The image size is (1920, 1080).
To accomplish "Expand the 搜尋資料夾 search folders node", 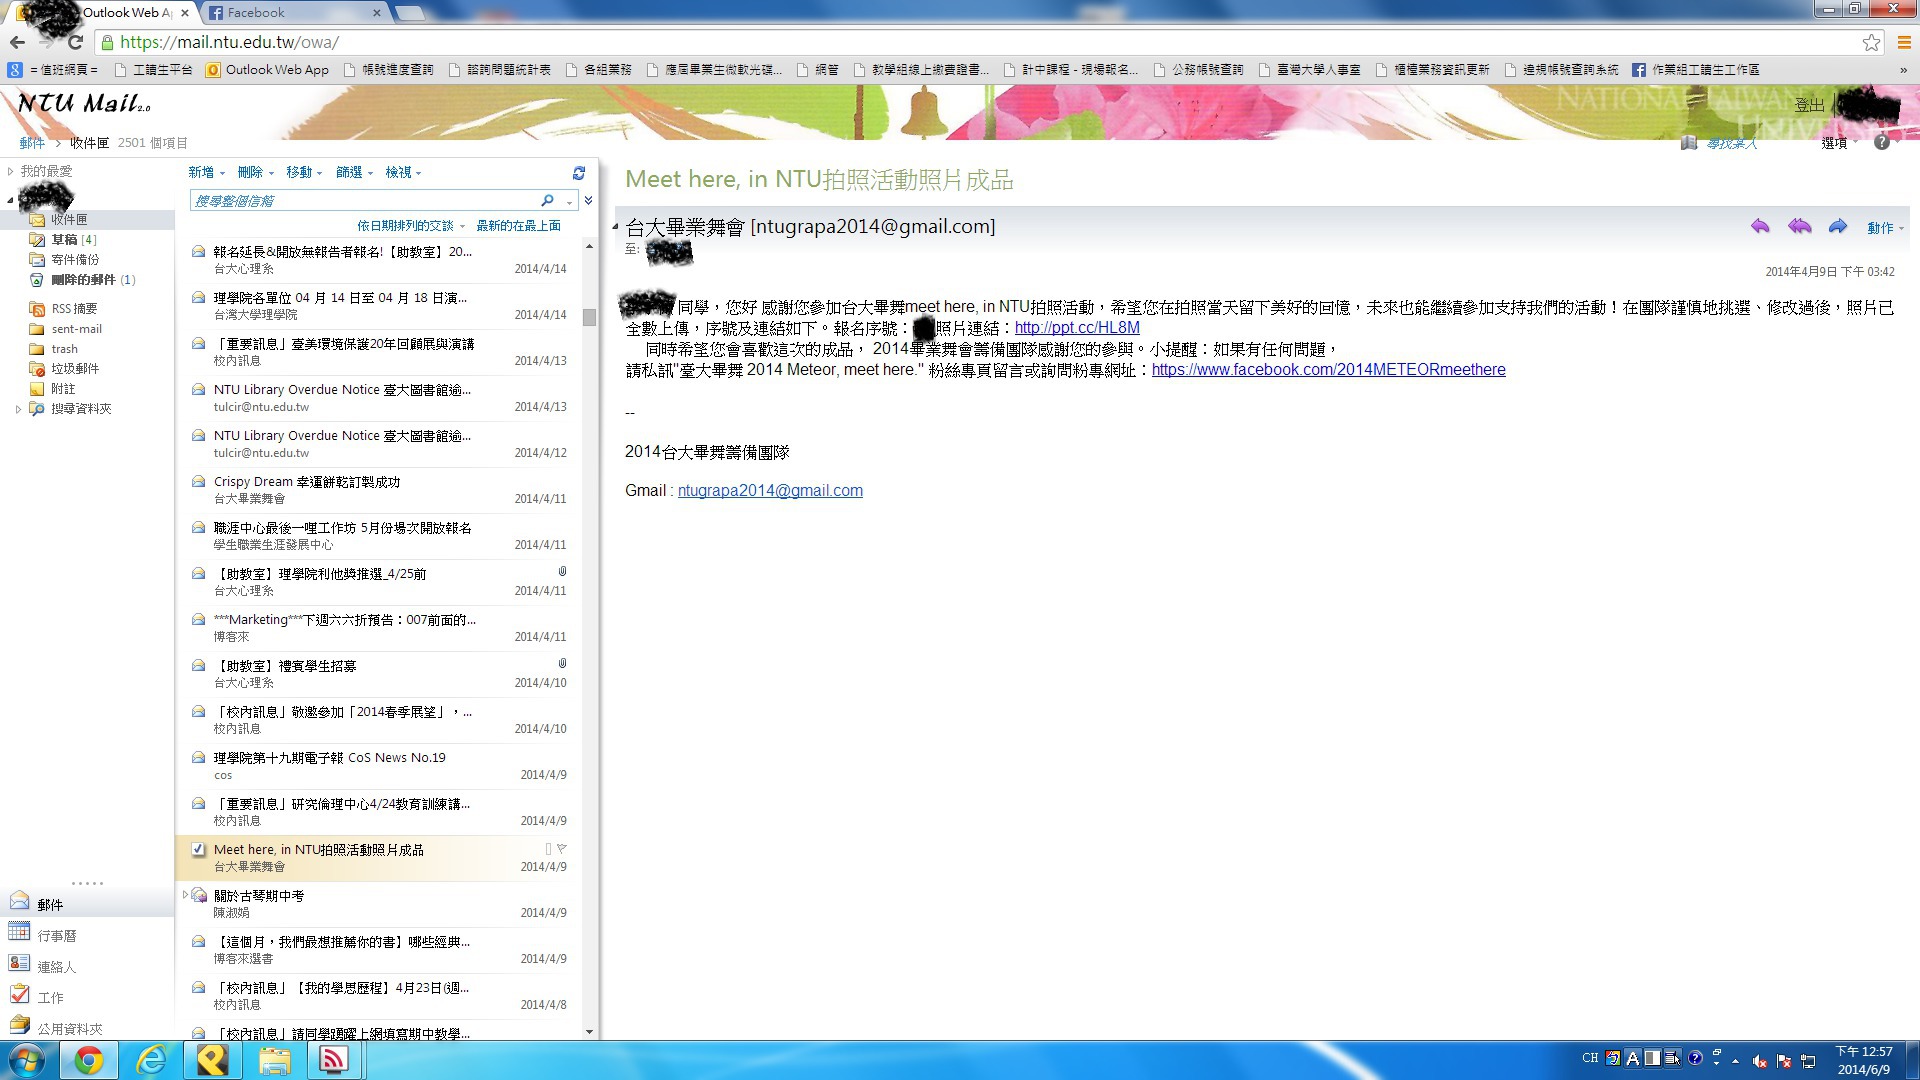I will tap(18, 409).
